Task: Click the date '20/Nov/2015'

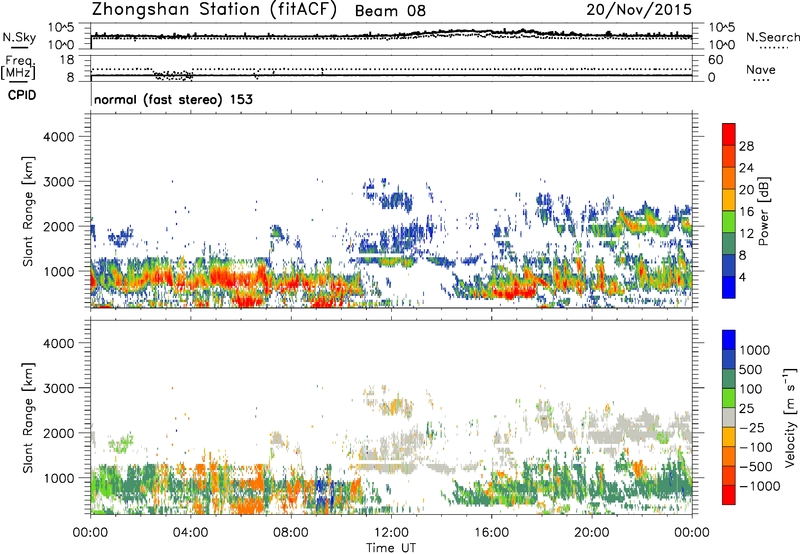Action: click(639, 9)
